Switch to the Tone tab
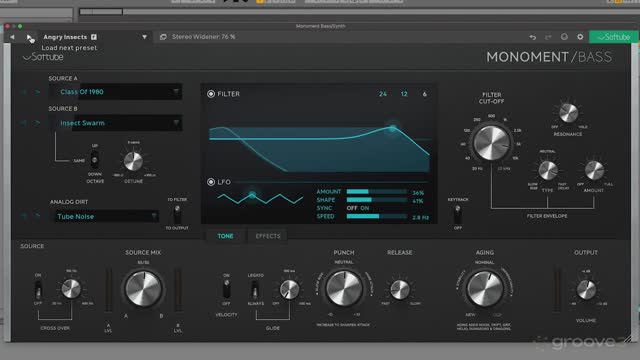 [x=225, y=236]
